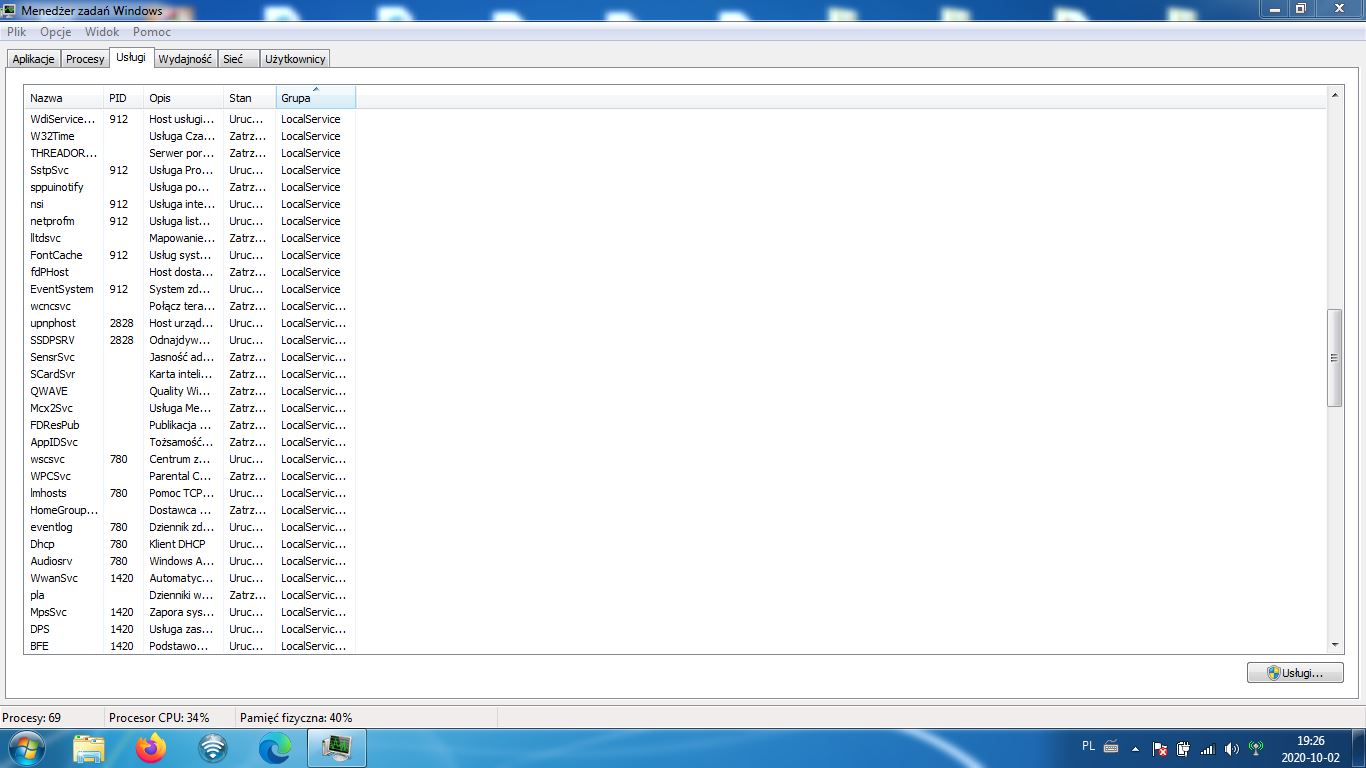Open the Opcje menu
This screenshot has height=768, width=1366.
56,32
